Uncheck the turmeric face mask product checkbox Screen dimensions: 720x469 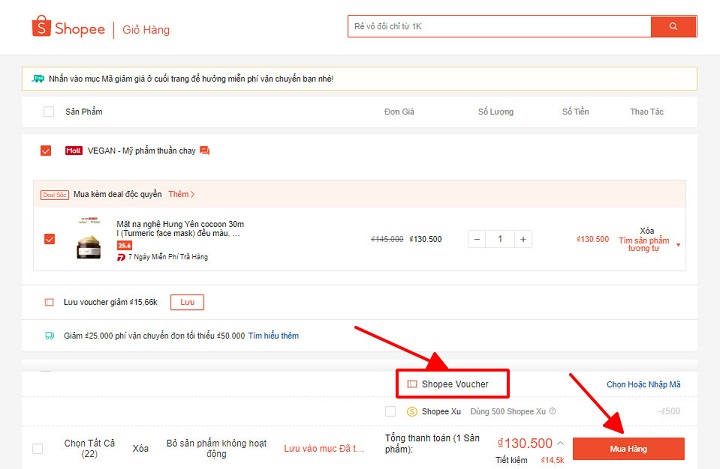pos(50,239)
